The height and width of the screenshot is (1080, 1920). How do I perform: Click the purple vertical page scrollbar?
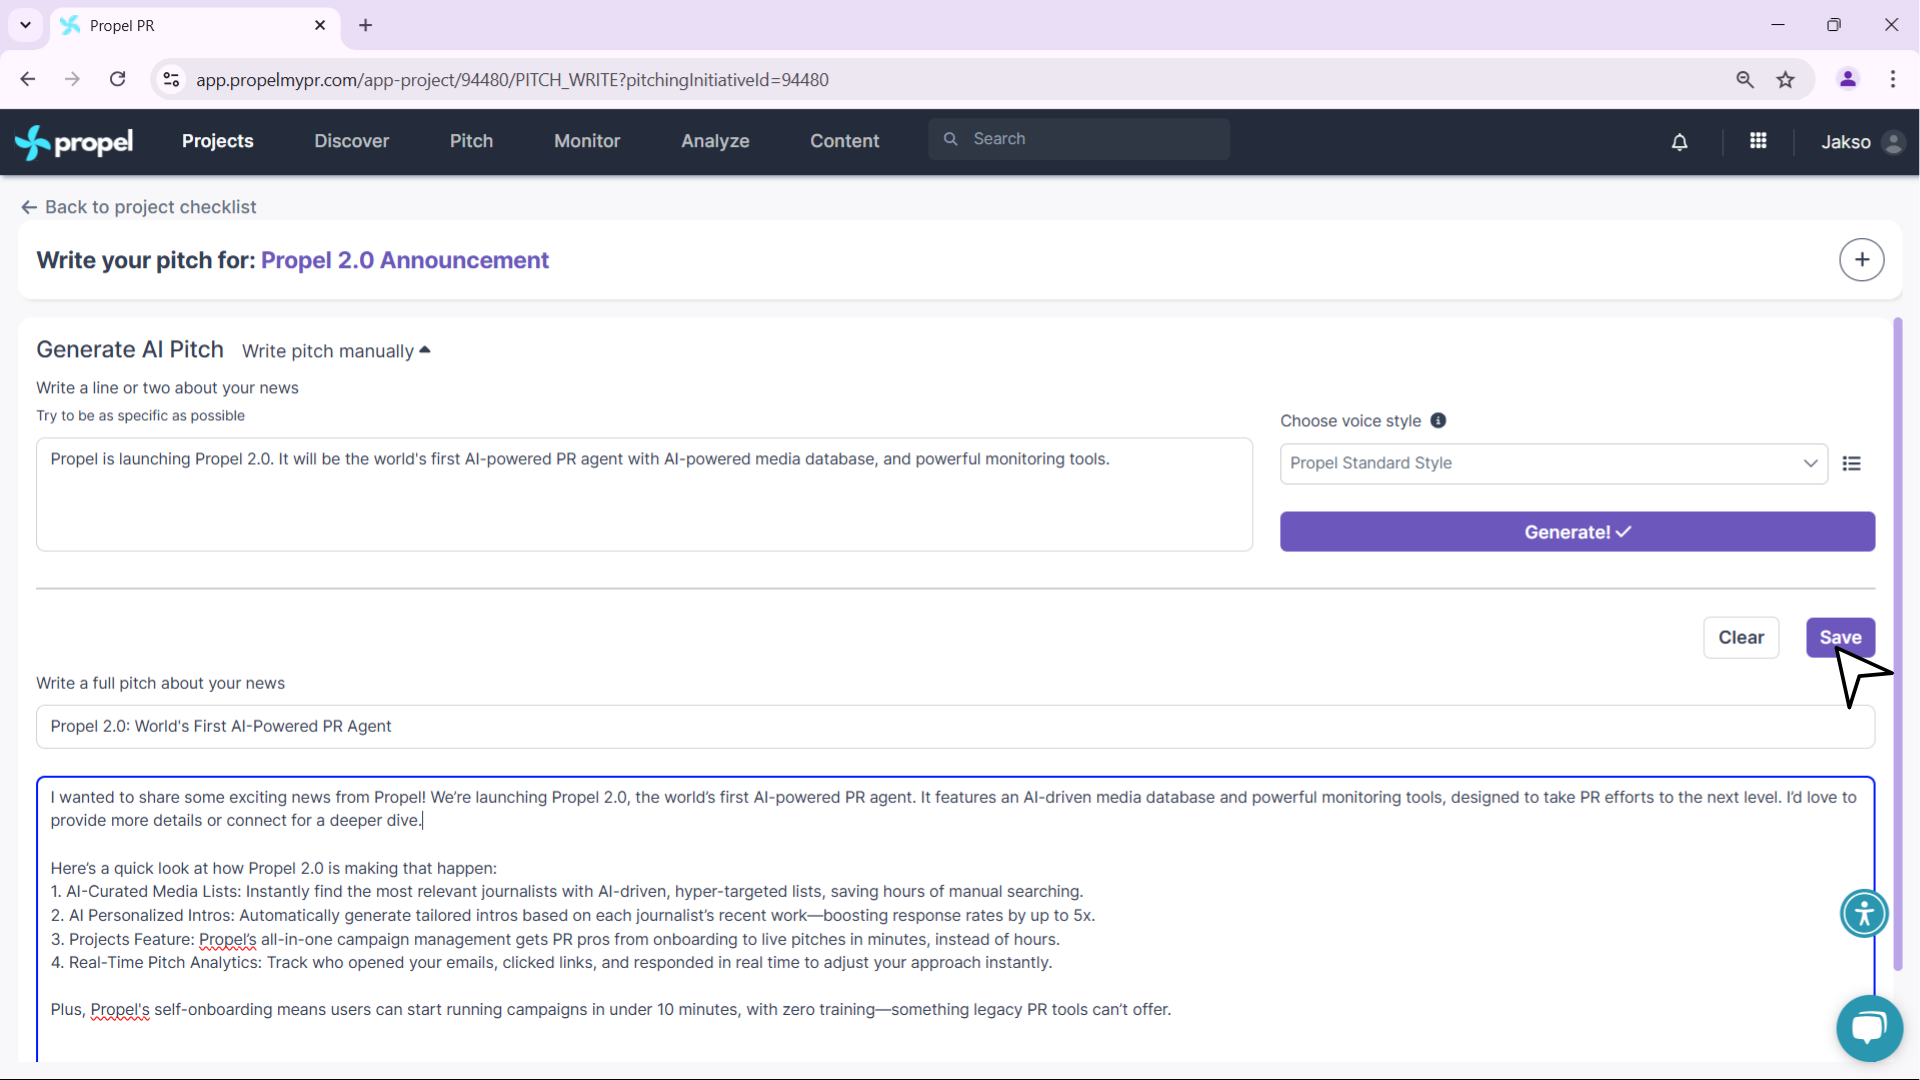tap(1897, 644)
